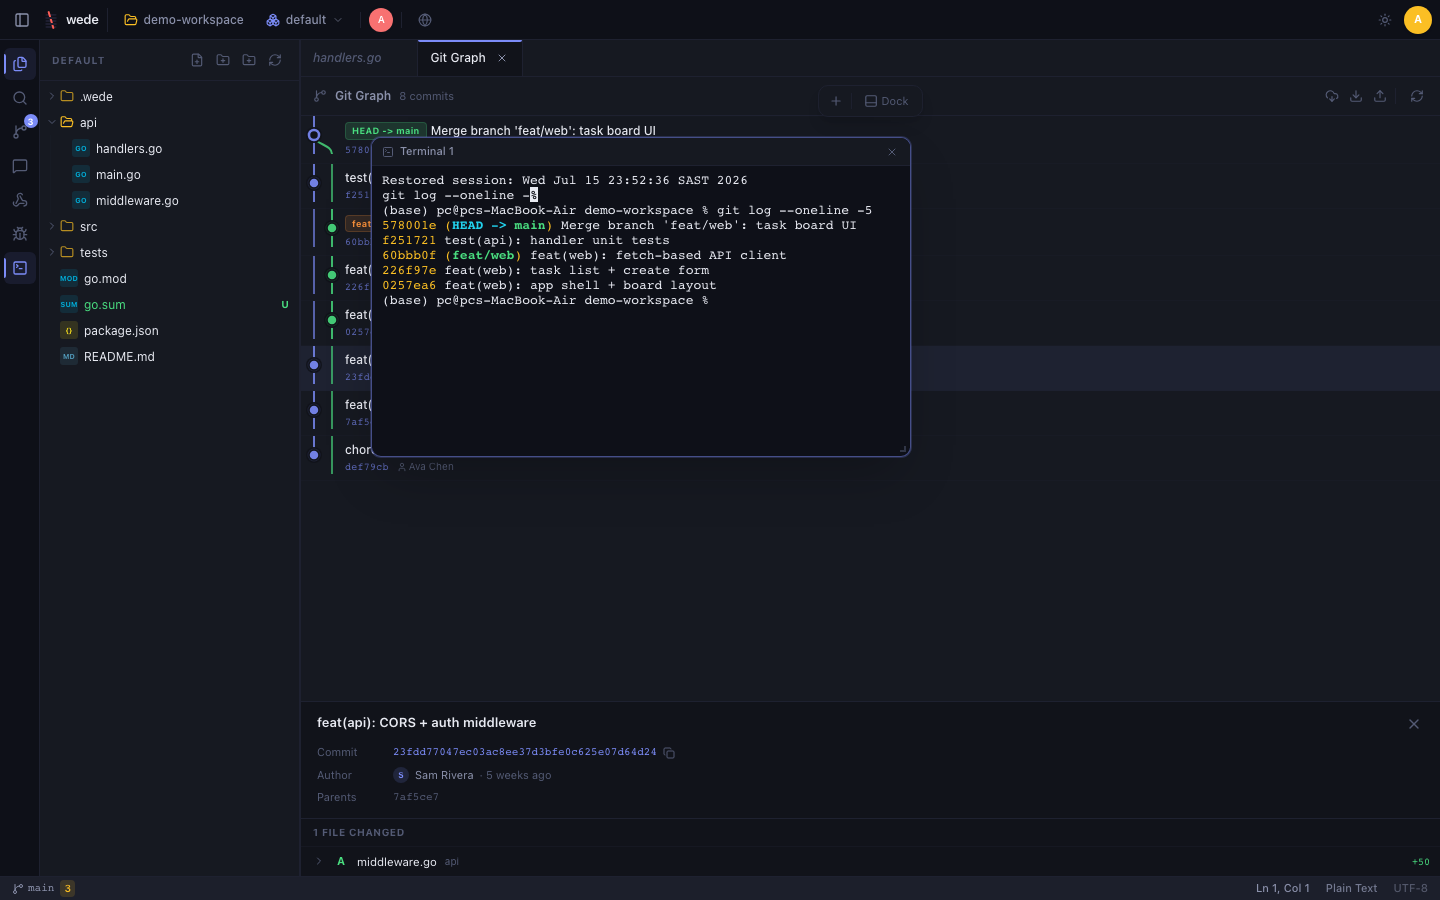This screenshot has height=900, width=1440.
Task: Open the yellow user avatar menu
Action: click(x=1418, y=20)
